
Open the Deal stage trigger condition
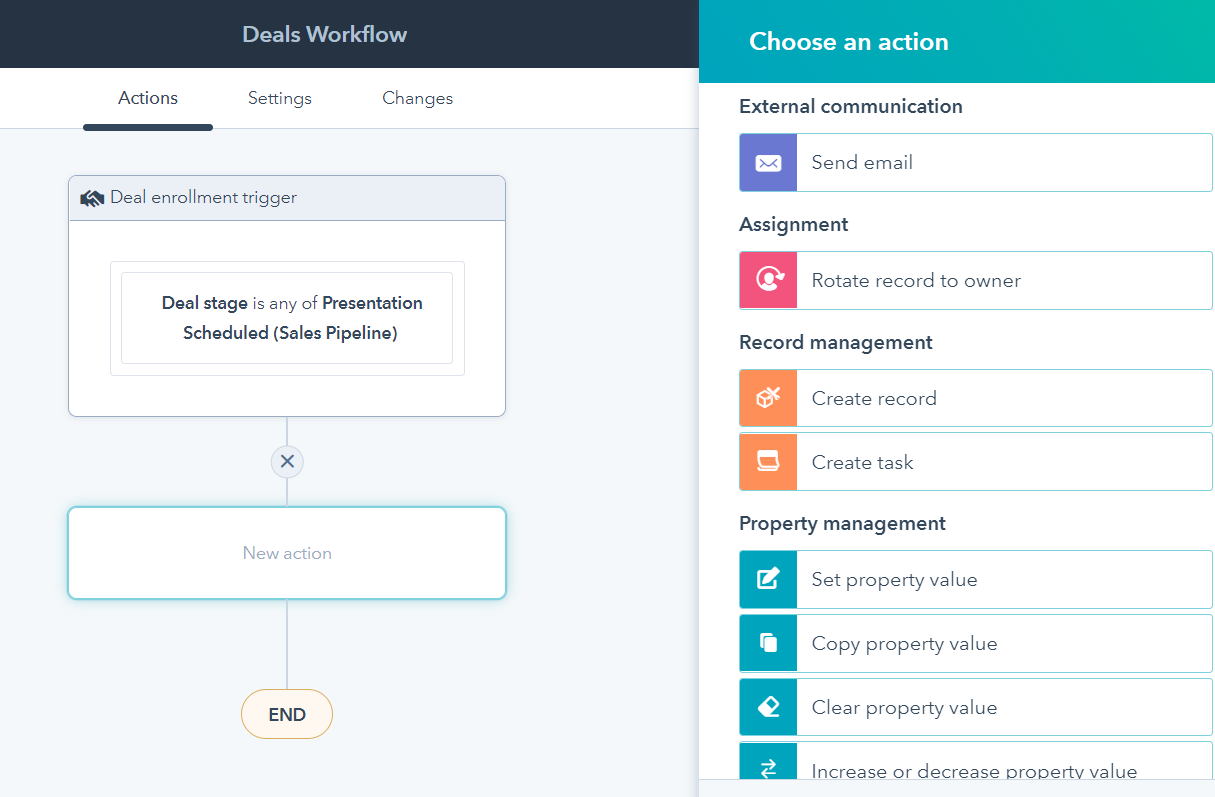[x=287, y=317]
